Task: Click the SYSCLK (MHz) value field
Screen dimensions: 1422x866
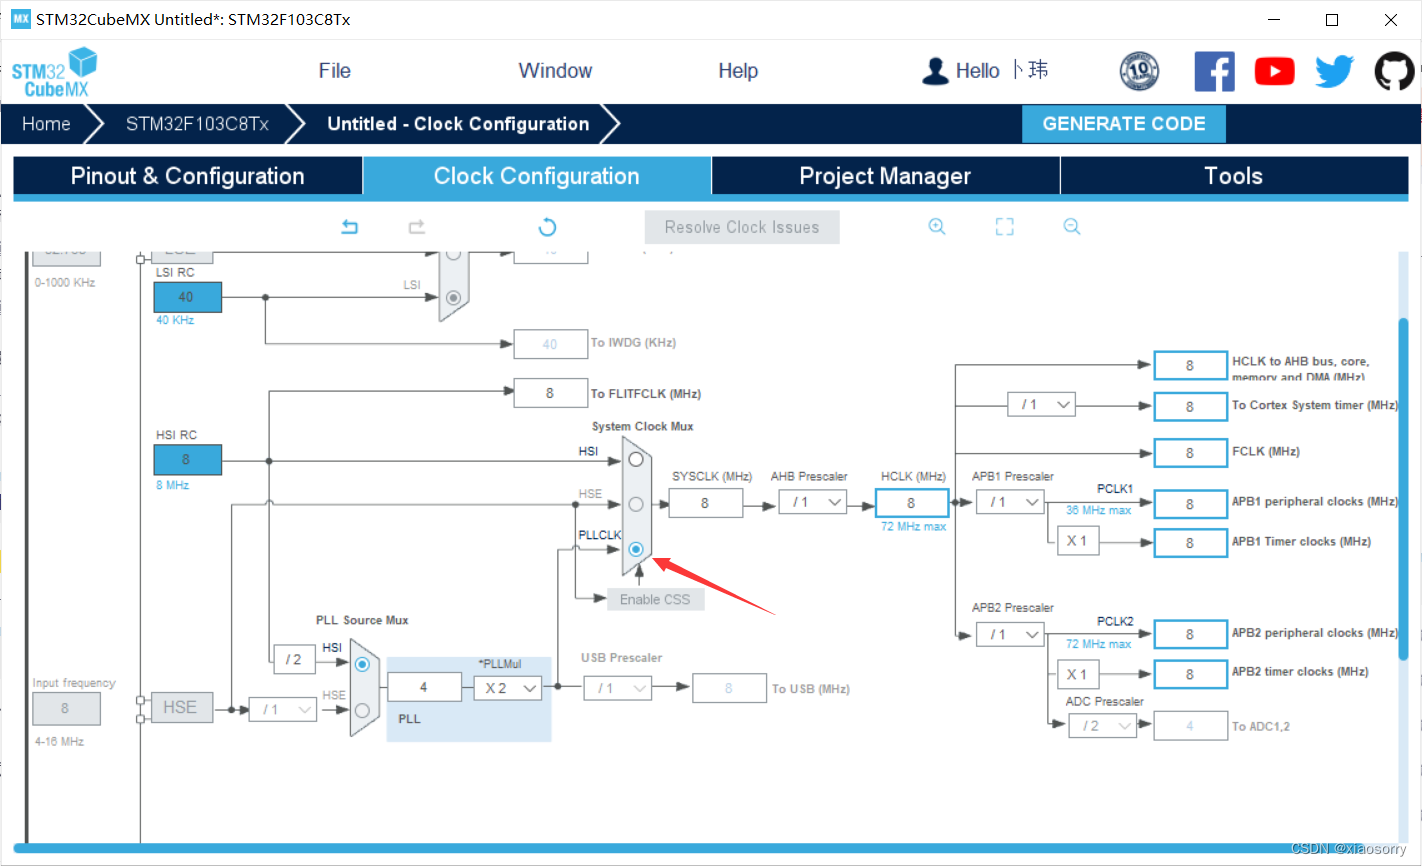Action: click(x=705, y=503)
